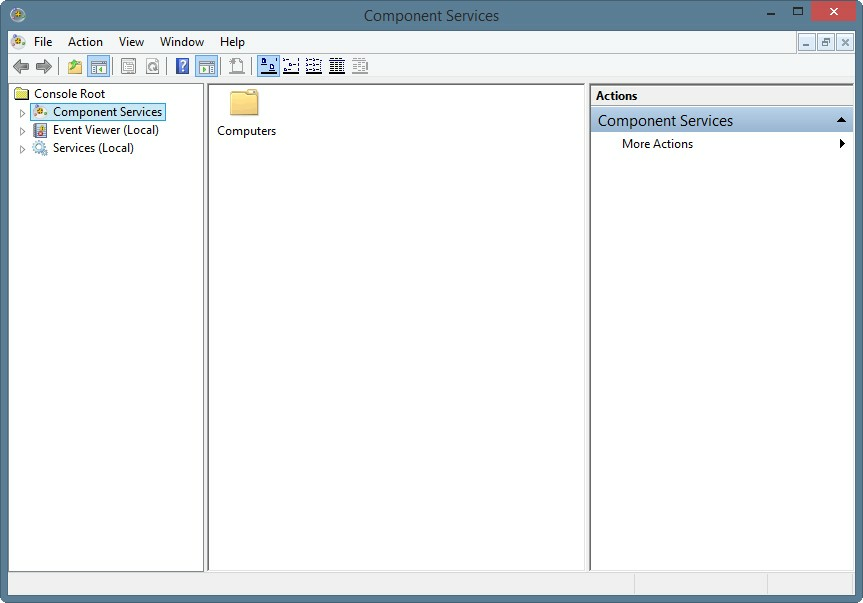The image size is (863, 603).
Task: Expand Services (Local) tree node
Action: click(23, 149)
